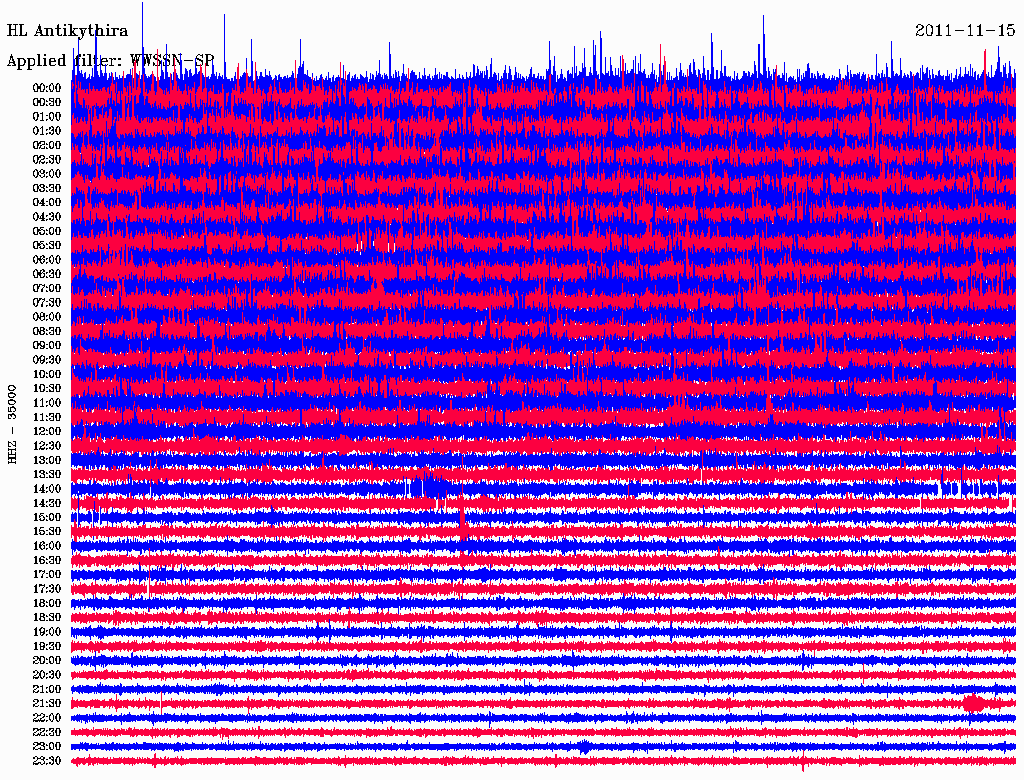Select the 09:00 time label
1024x780 pixels.
click(x=47, y=346)
